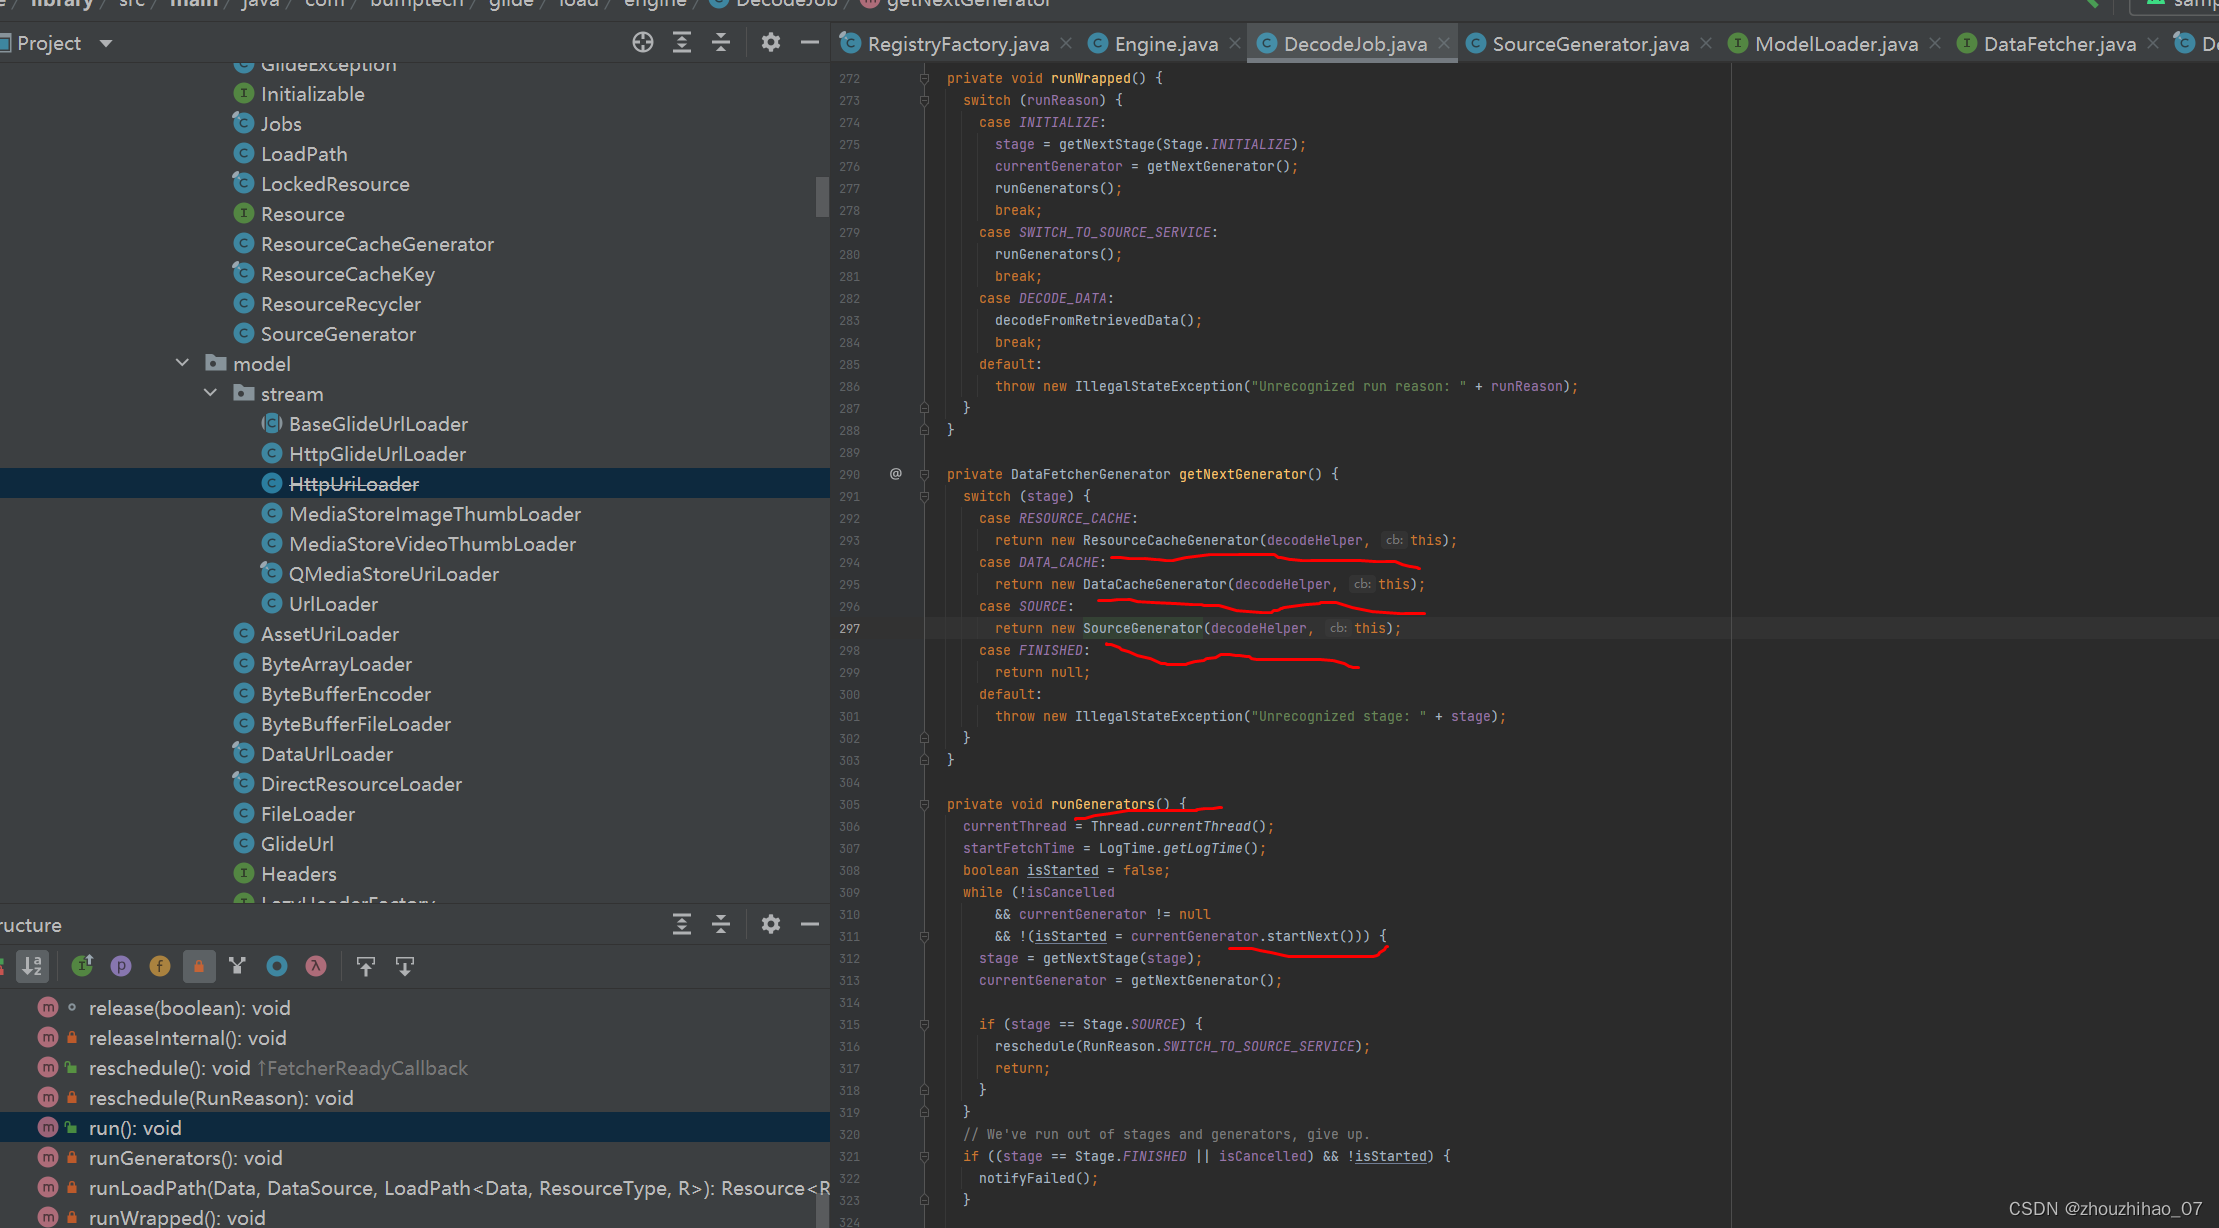Viewport: 2219px width, 1228px height.
Task: Click DataCacheGenerator constructor call at line 295
Action: pos(1154,584)
